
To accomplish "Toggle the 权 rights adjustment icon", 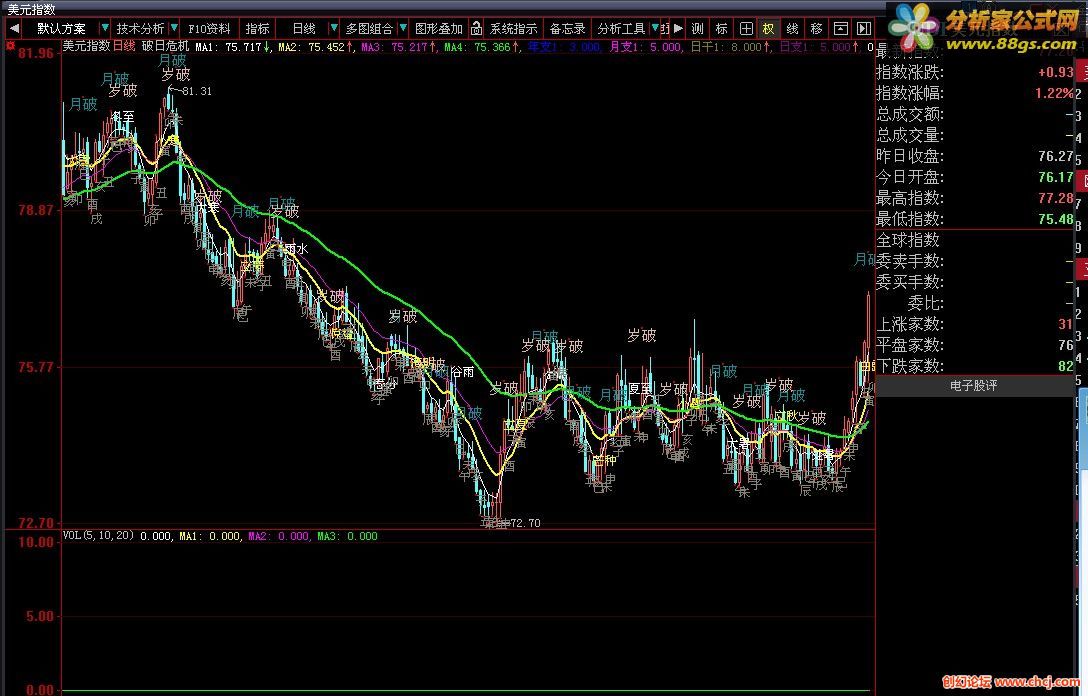I will click(769, 28).
